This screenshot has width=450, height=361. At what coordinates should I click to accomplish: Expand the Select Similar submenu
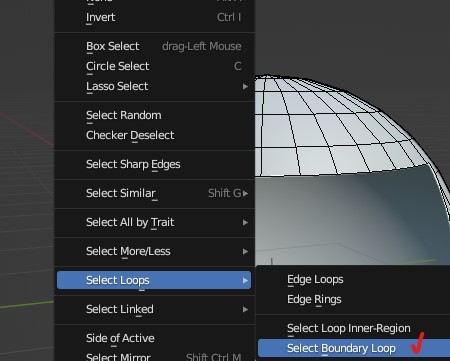tap(154, 193)
